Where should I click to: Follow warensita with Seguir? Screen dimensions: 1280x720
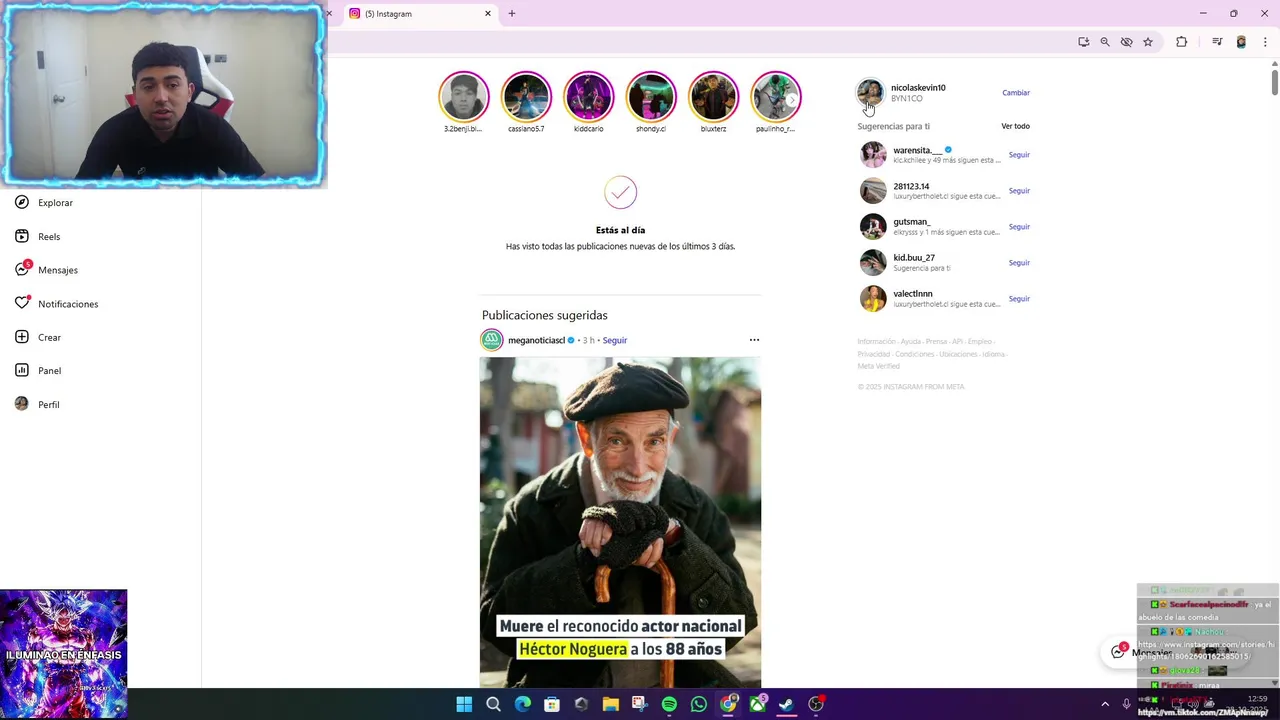pyautogui.click(x=1019, y=155)
